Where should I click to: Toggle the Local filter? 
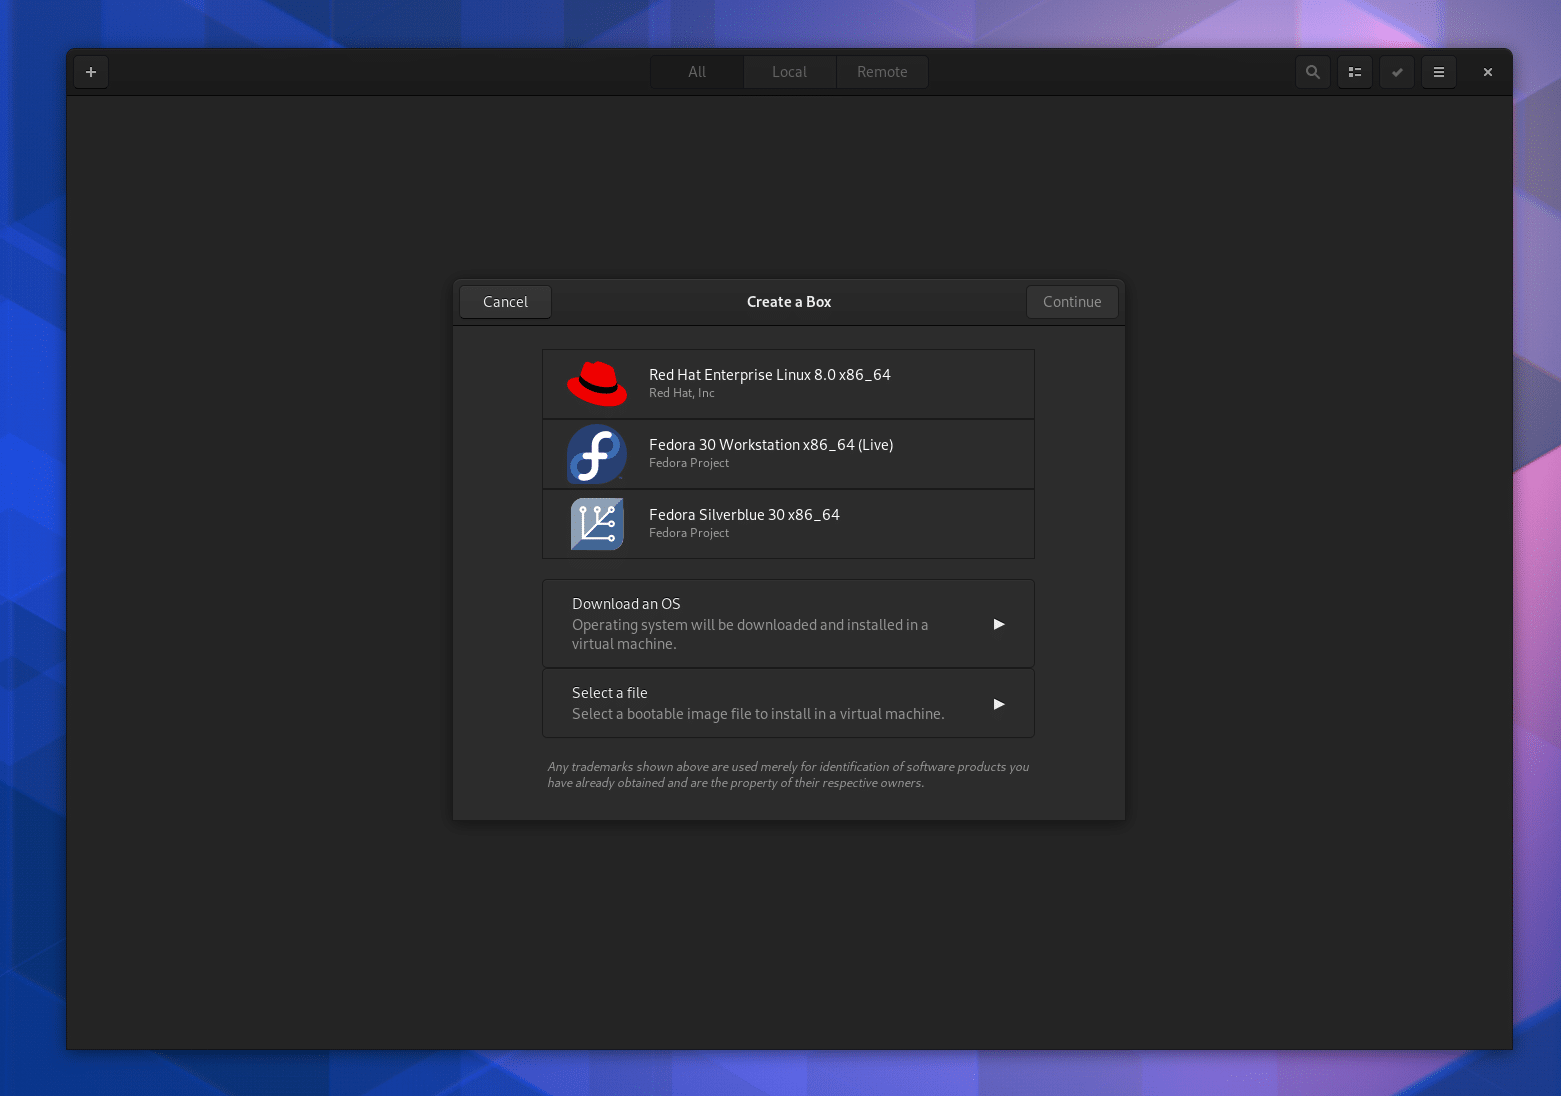pyautogui.click(x=789, y=71)
